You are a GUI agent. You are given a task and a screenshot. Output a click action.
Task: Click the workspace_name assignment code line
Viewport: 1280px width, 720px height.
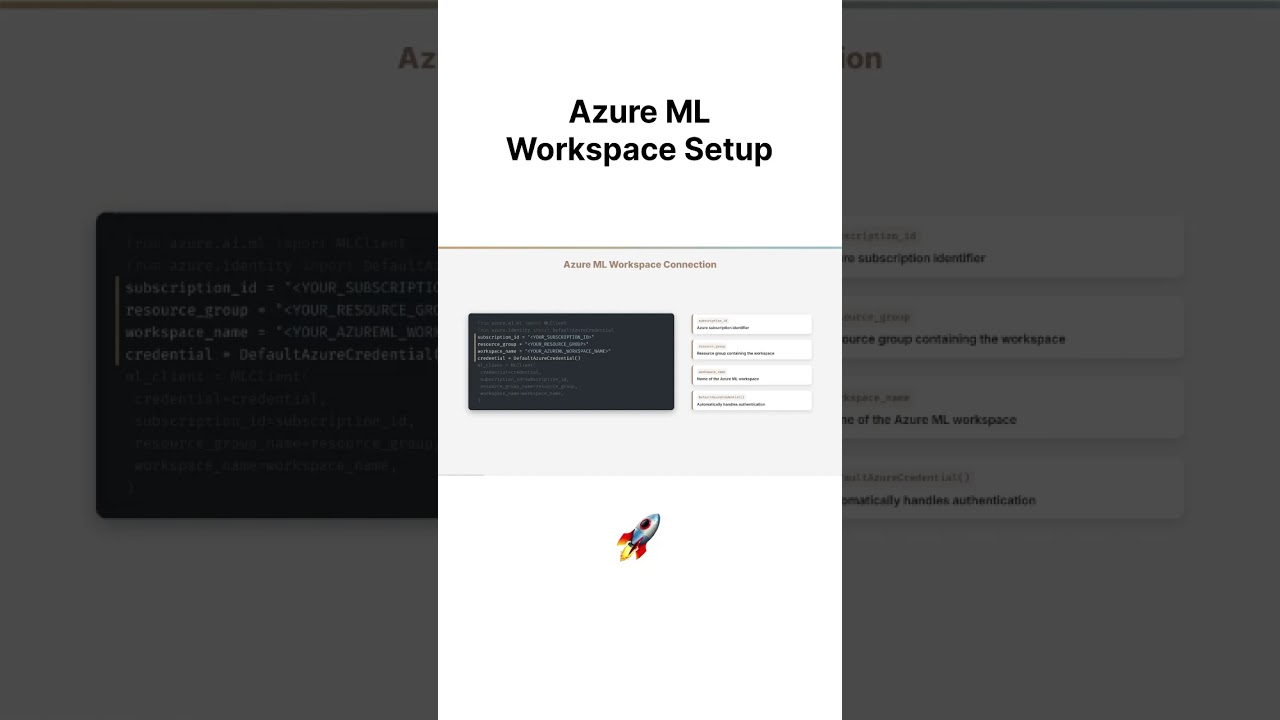544,351
